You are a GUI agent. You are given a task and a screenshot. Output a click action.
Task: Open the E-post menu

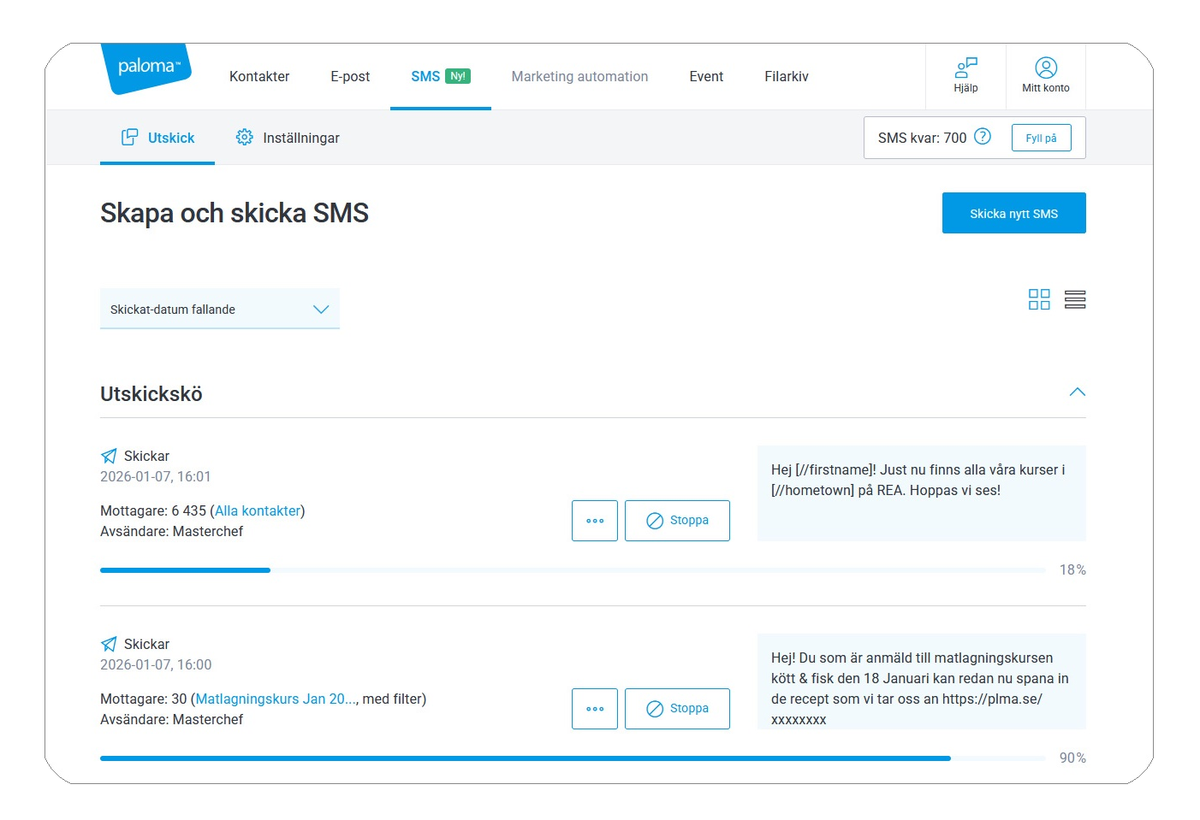(350, 76)
